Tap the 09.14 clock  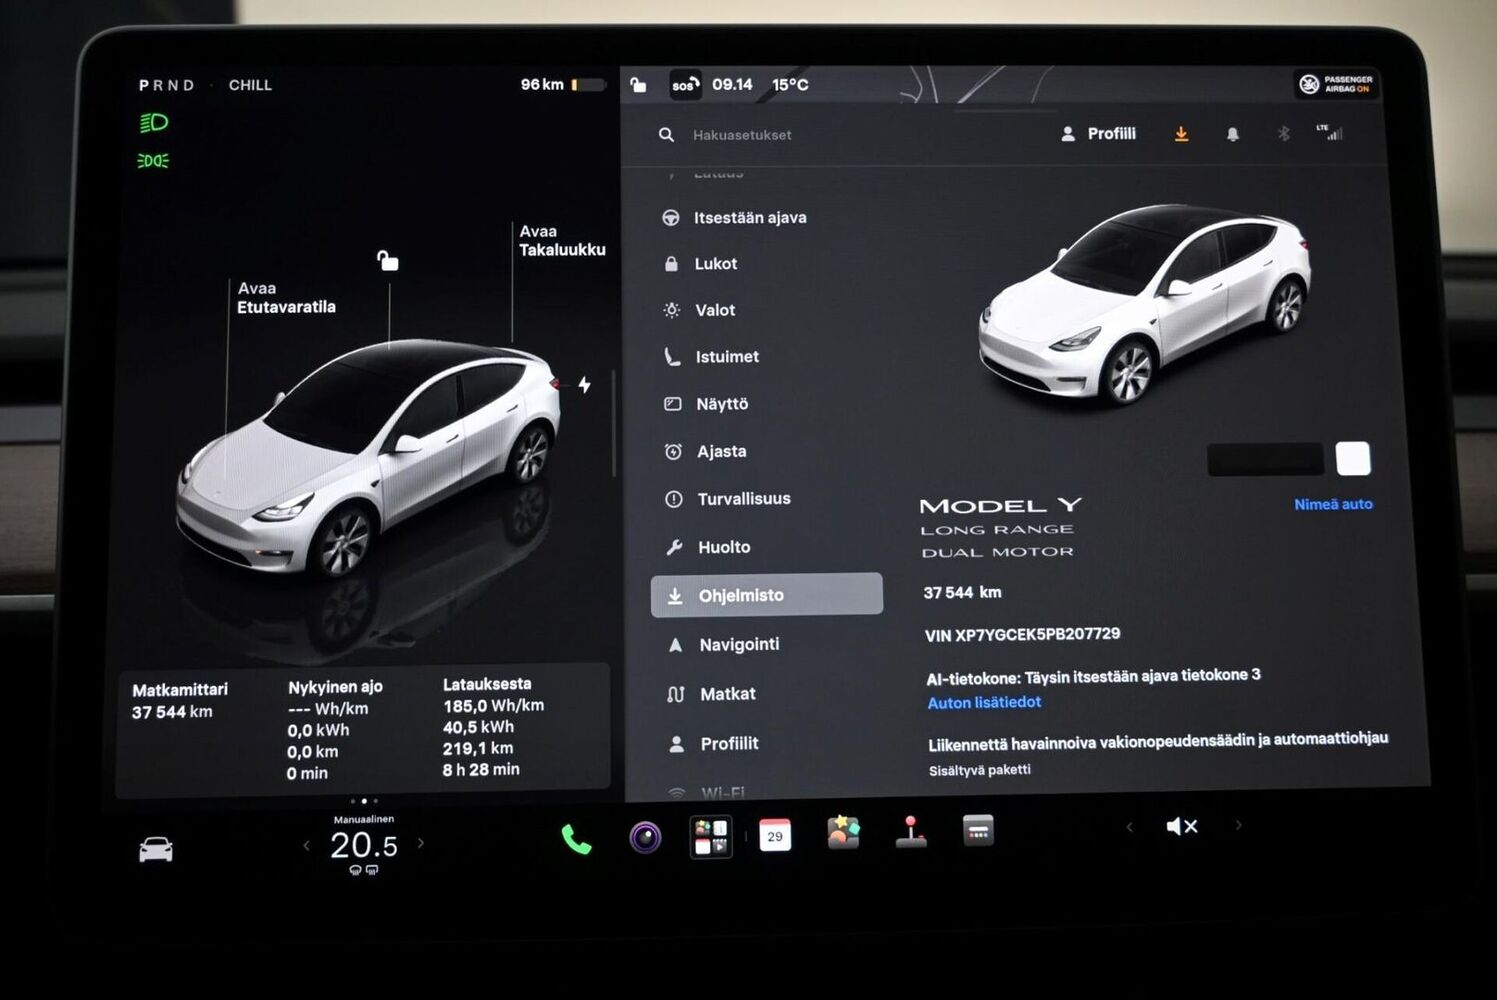coord(732,84)
